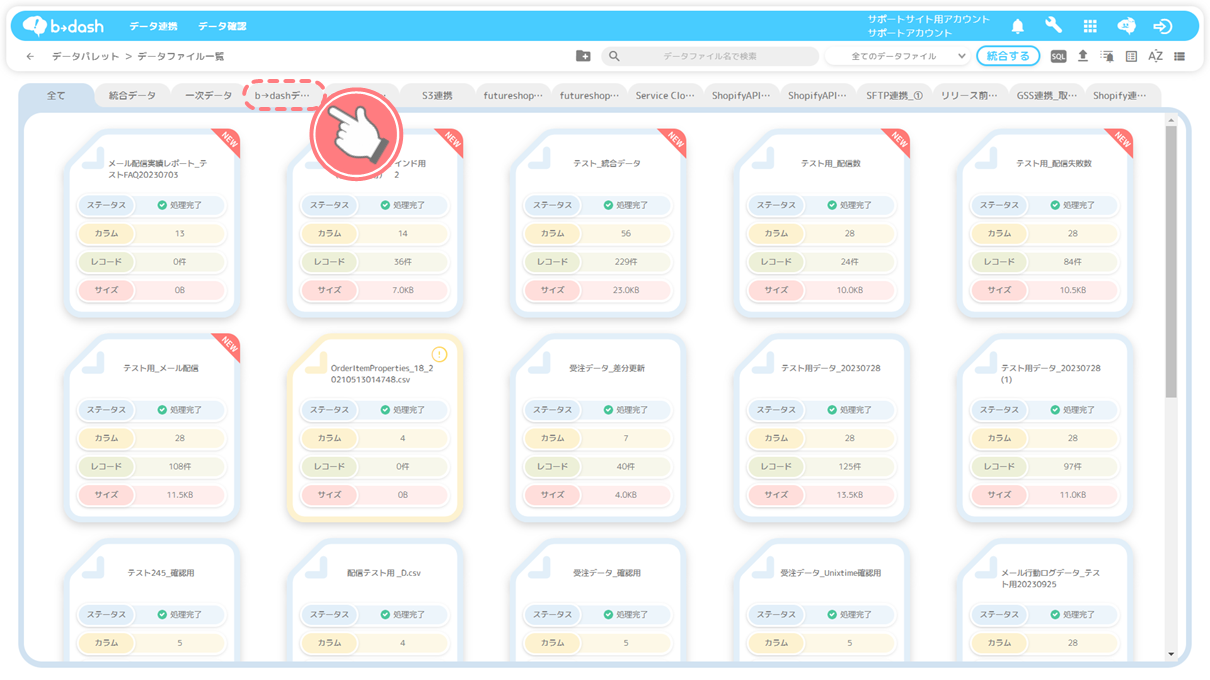Open the apps grid menu

(x=1090, y=26)
